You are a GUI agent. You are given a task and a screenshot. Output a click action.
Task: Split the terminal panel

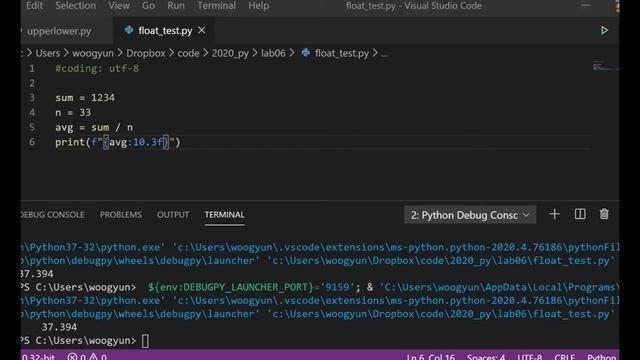[x=580, y=214]
